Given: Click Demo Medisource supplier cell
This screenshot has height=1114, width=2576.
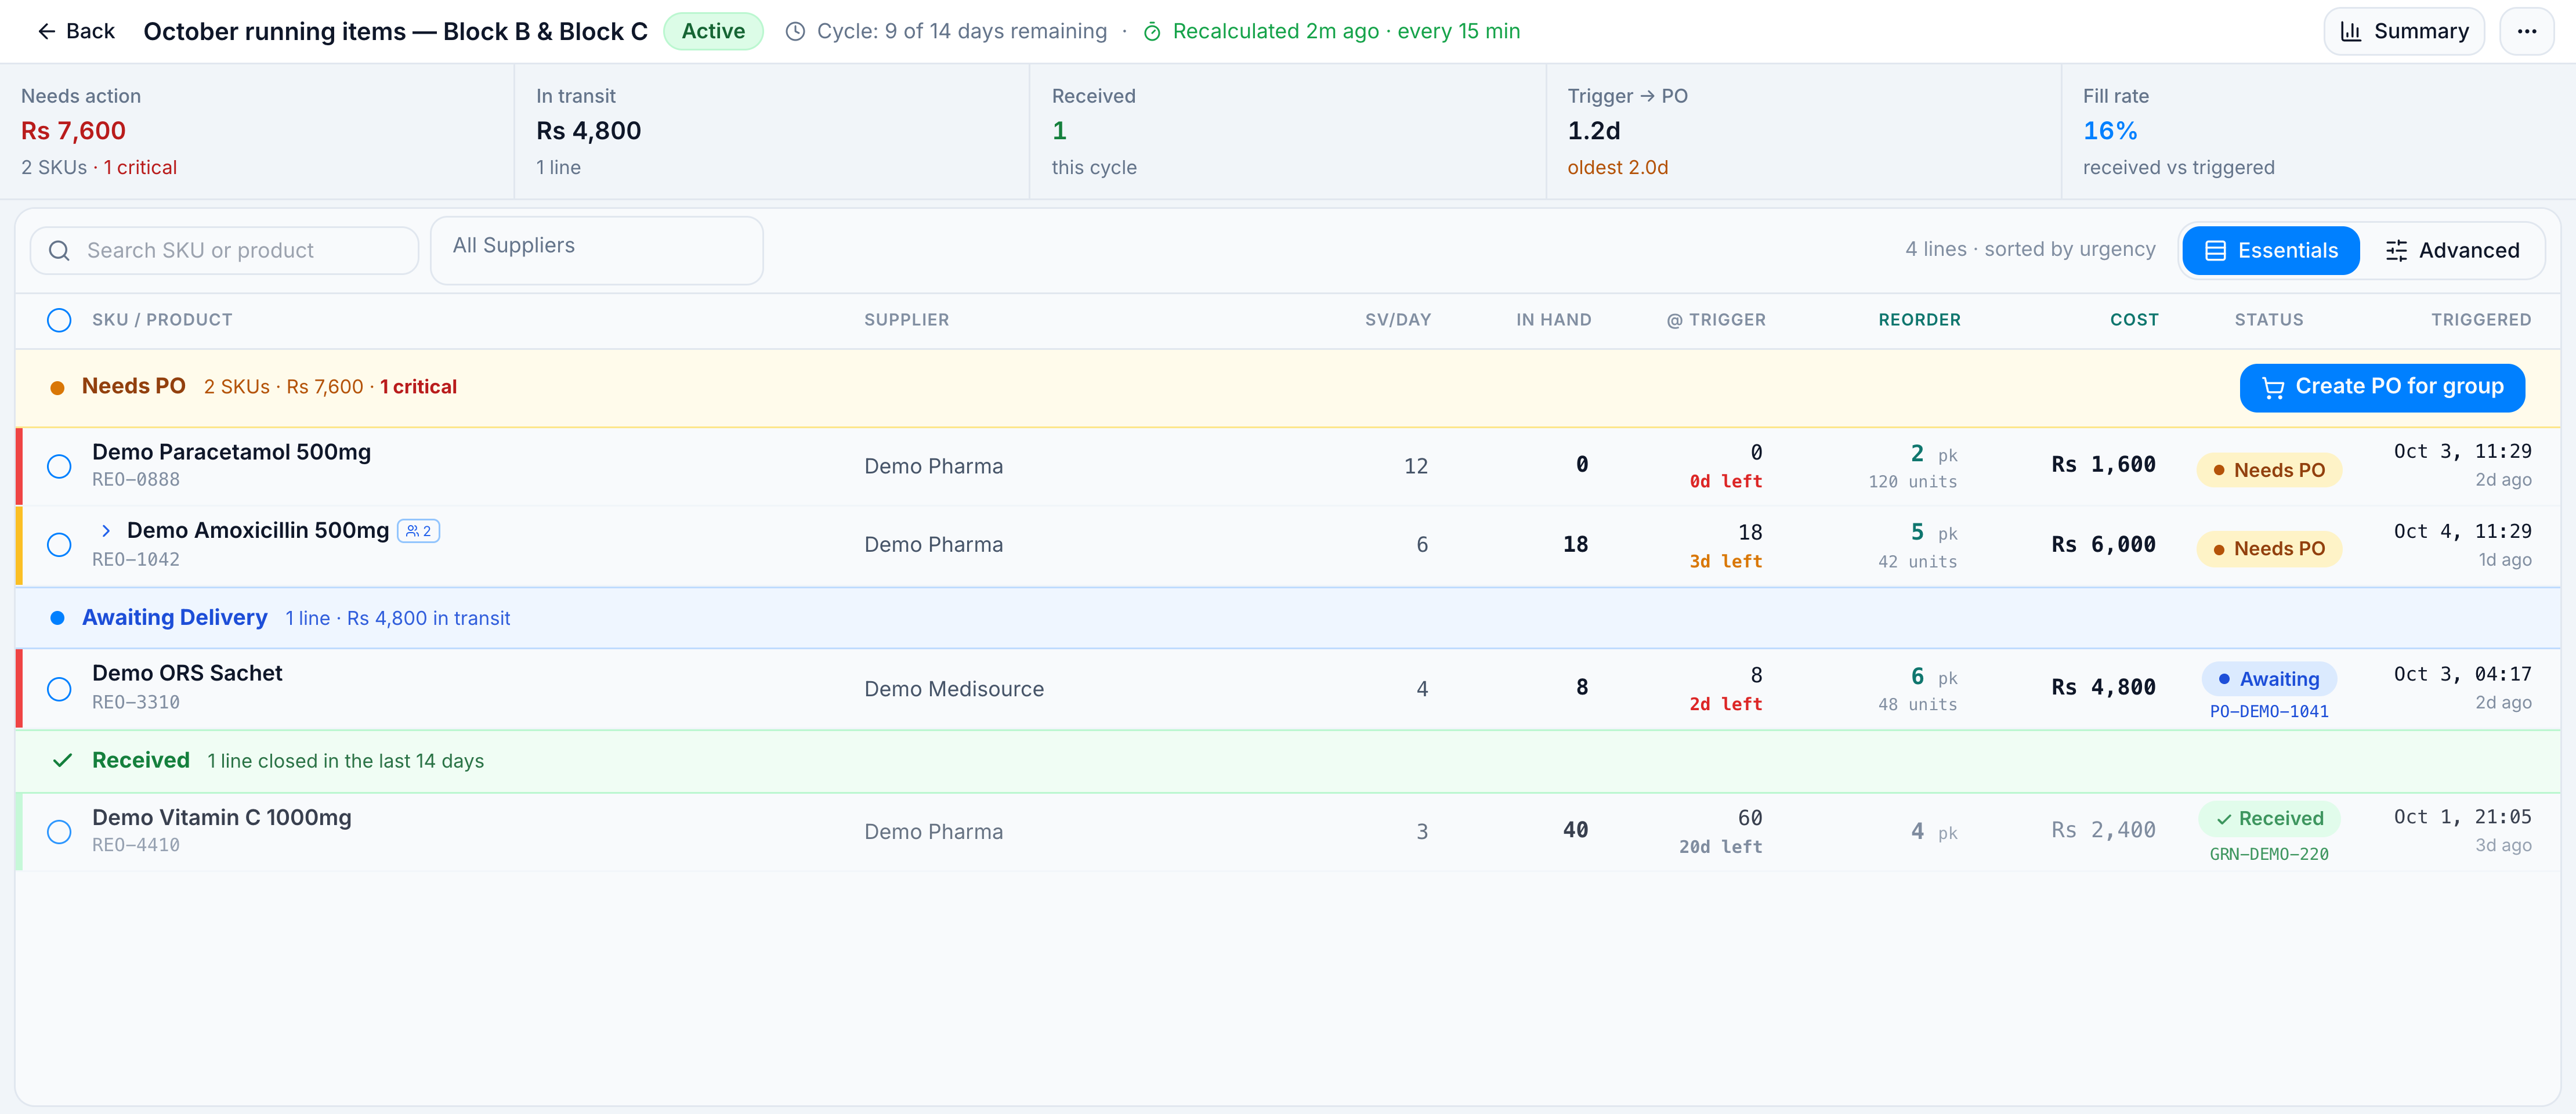Looking at the screenshot, I should coord(954,689).
